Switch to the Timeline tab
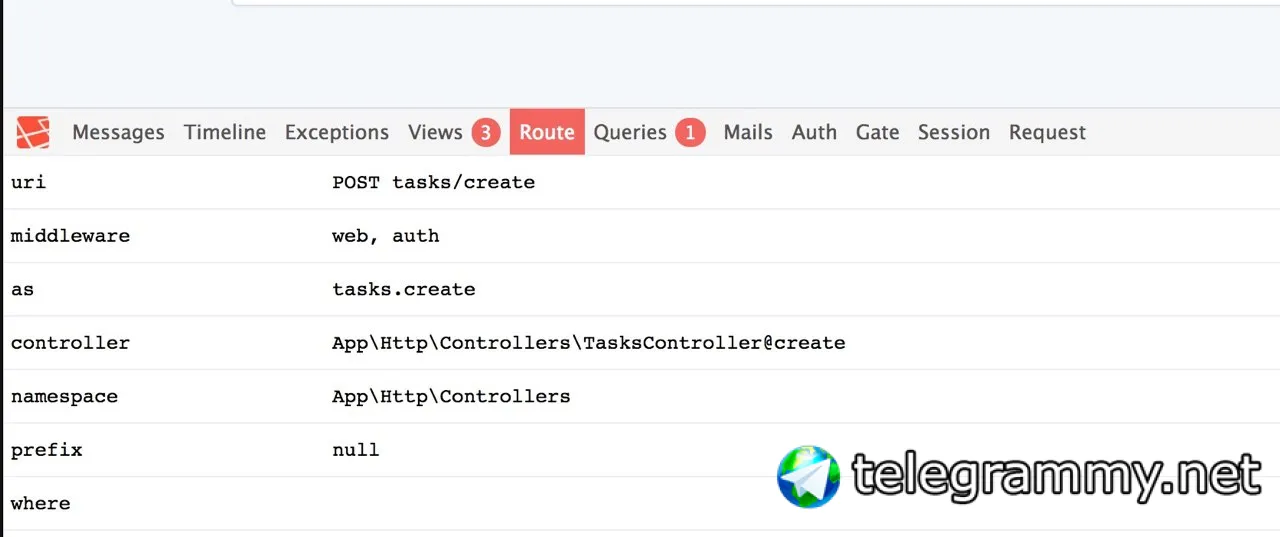 point(225,132)
